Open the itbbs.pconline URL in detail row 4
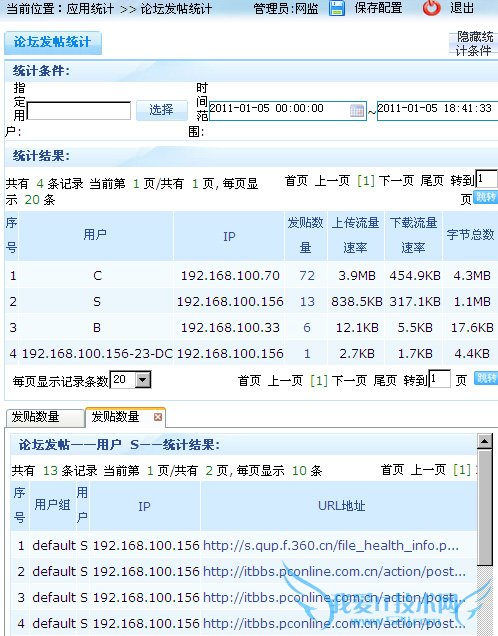Image resolution: width=498 pixels, height=636 pixels. tap(334, 623)
